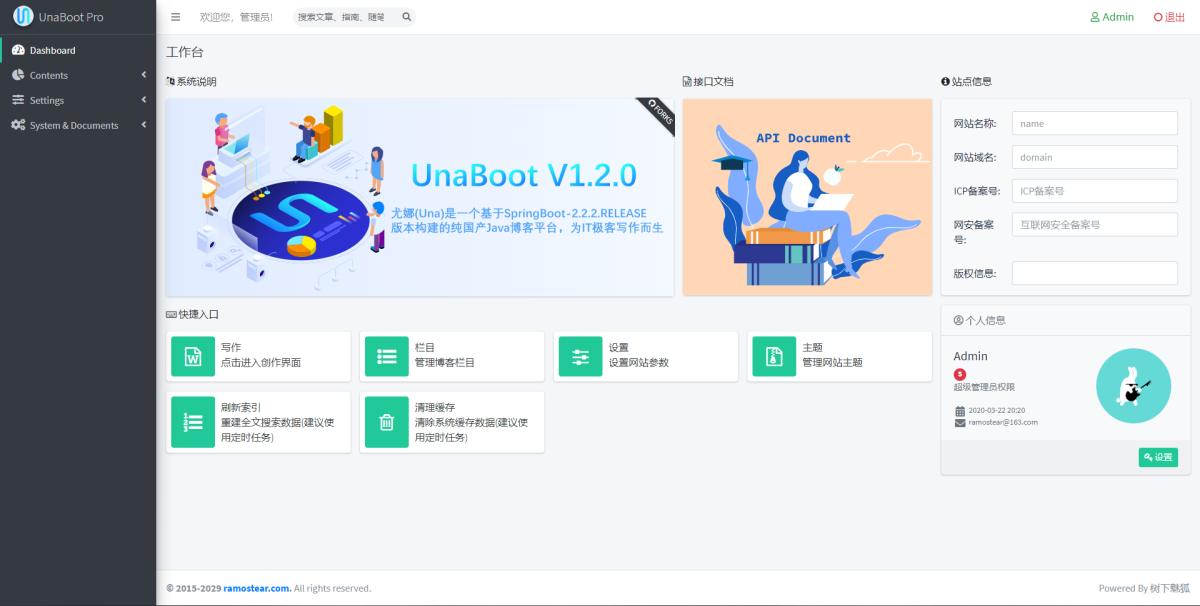Click the API Document banner image
This screenshot has height=606, width=1200.
(x=807, y=196)
